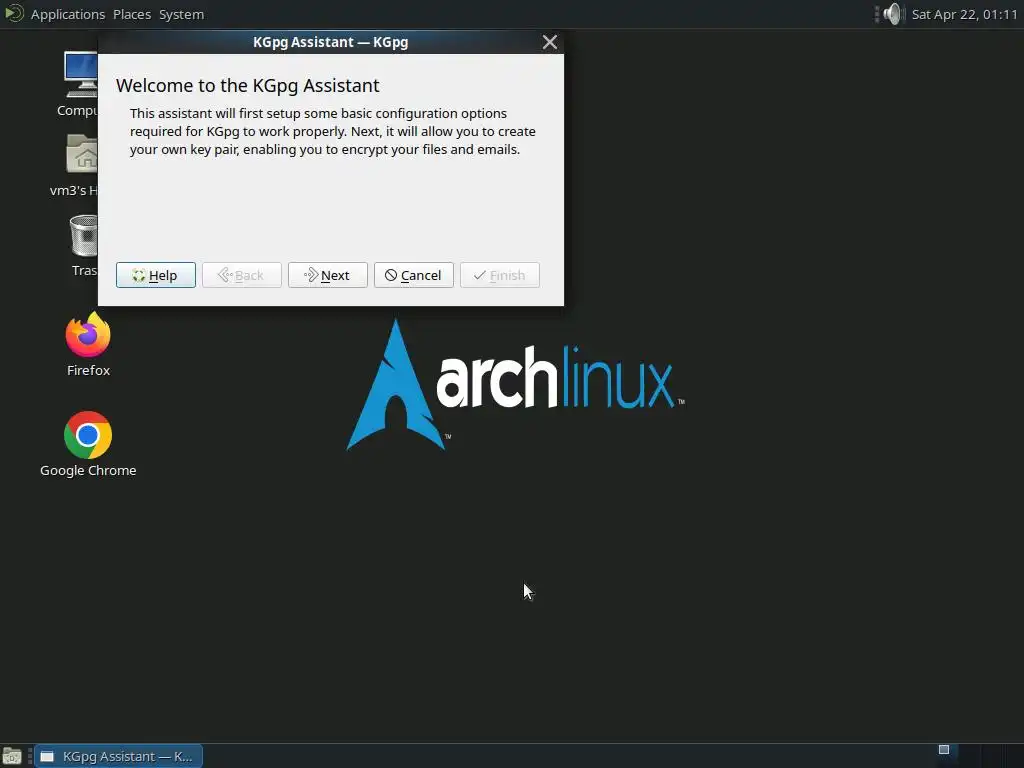Select the Trash desktop icon
Image resolution: width=1024 pixels, height=768 pixels.
coord(84,246)
